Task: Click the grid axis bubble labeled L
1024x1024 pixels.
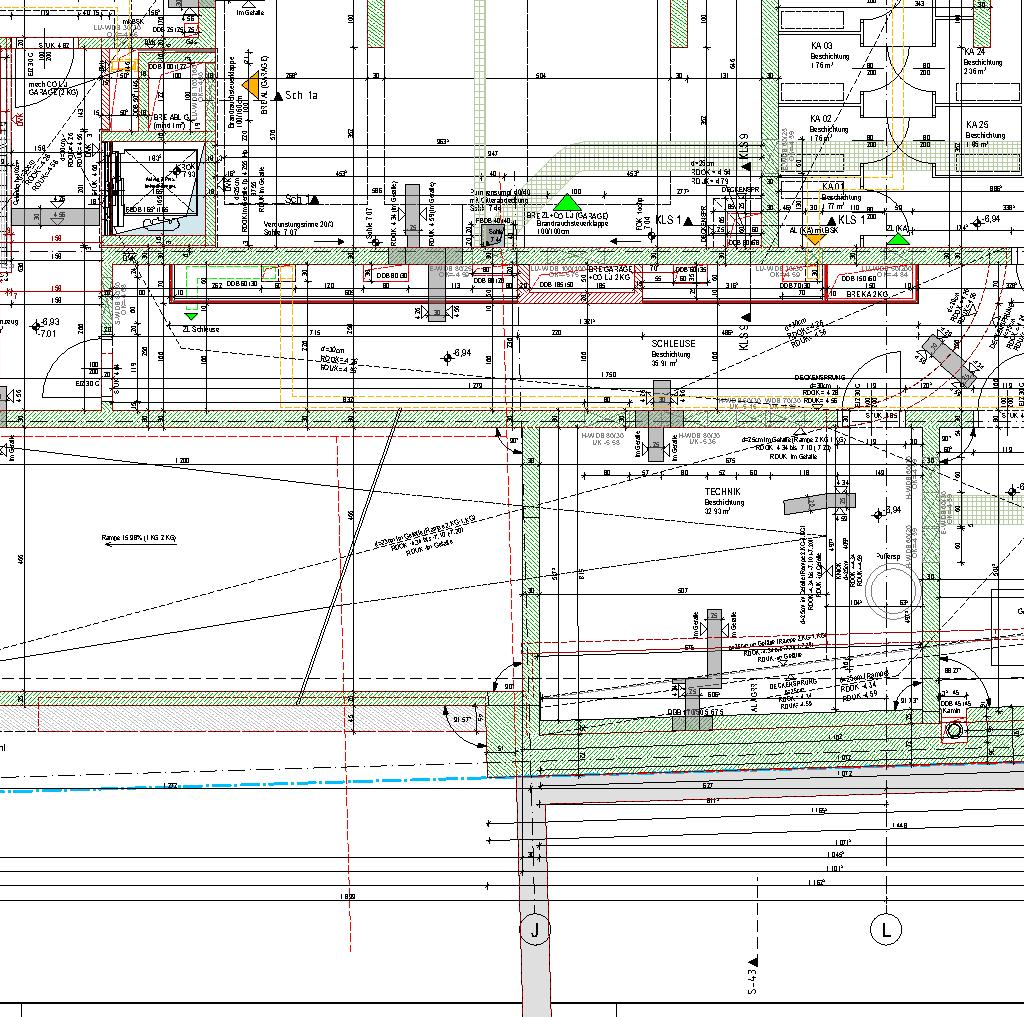Action: [886, 929]
